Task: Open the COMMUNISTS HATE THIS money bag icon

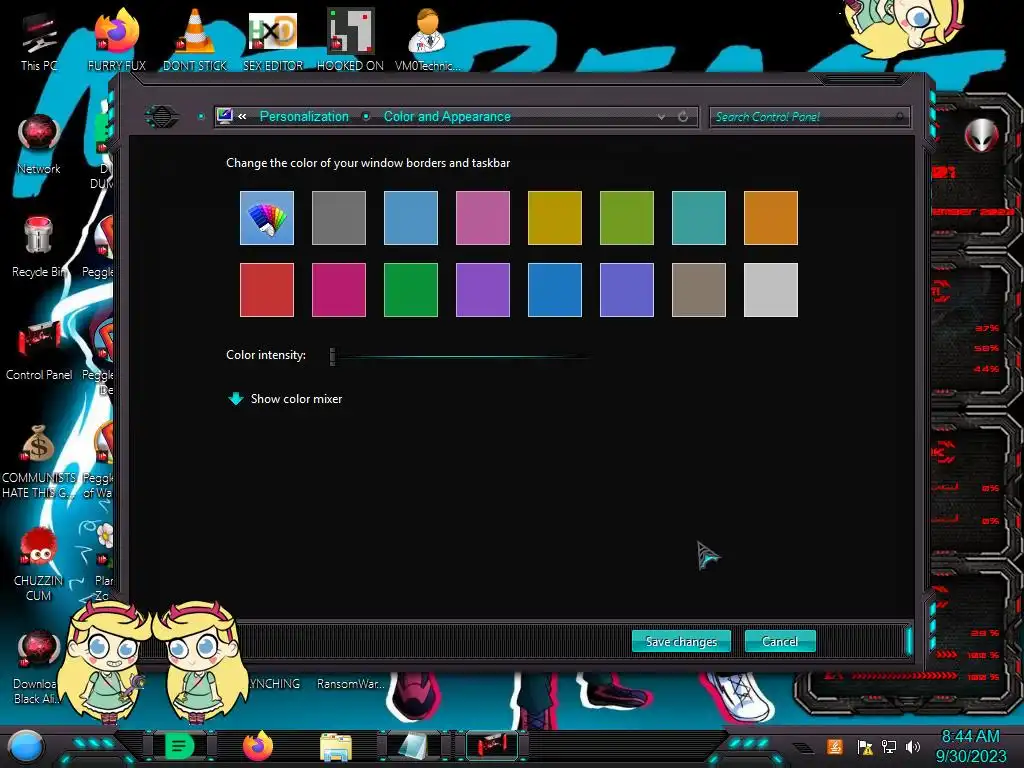Action: [x=39, y=462]
